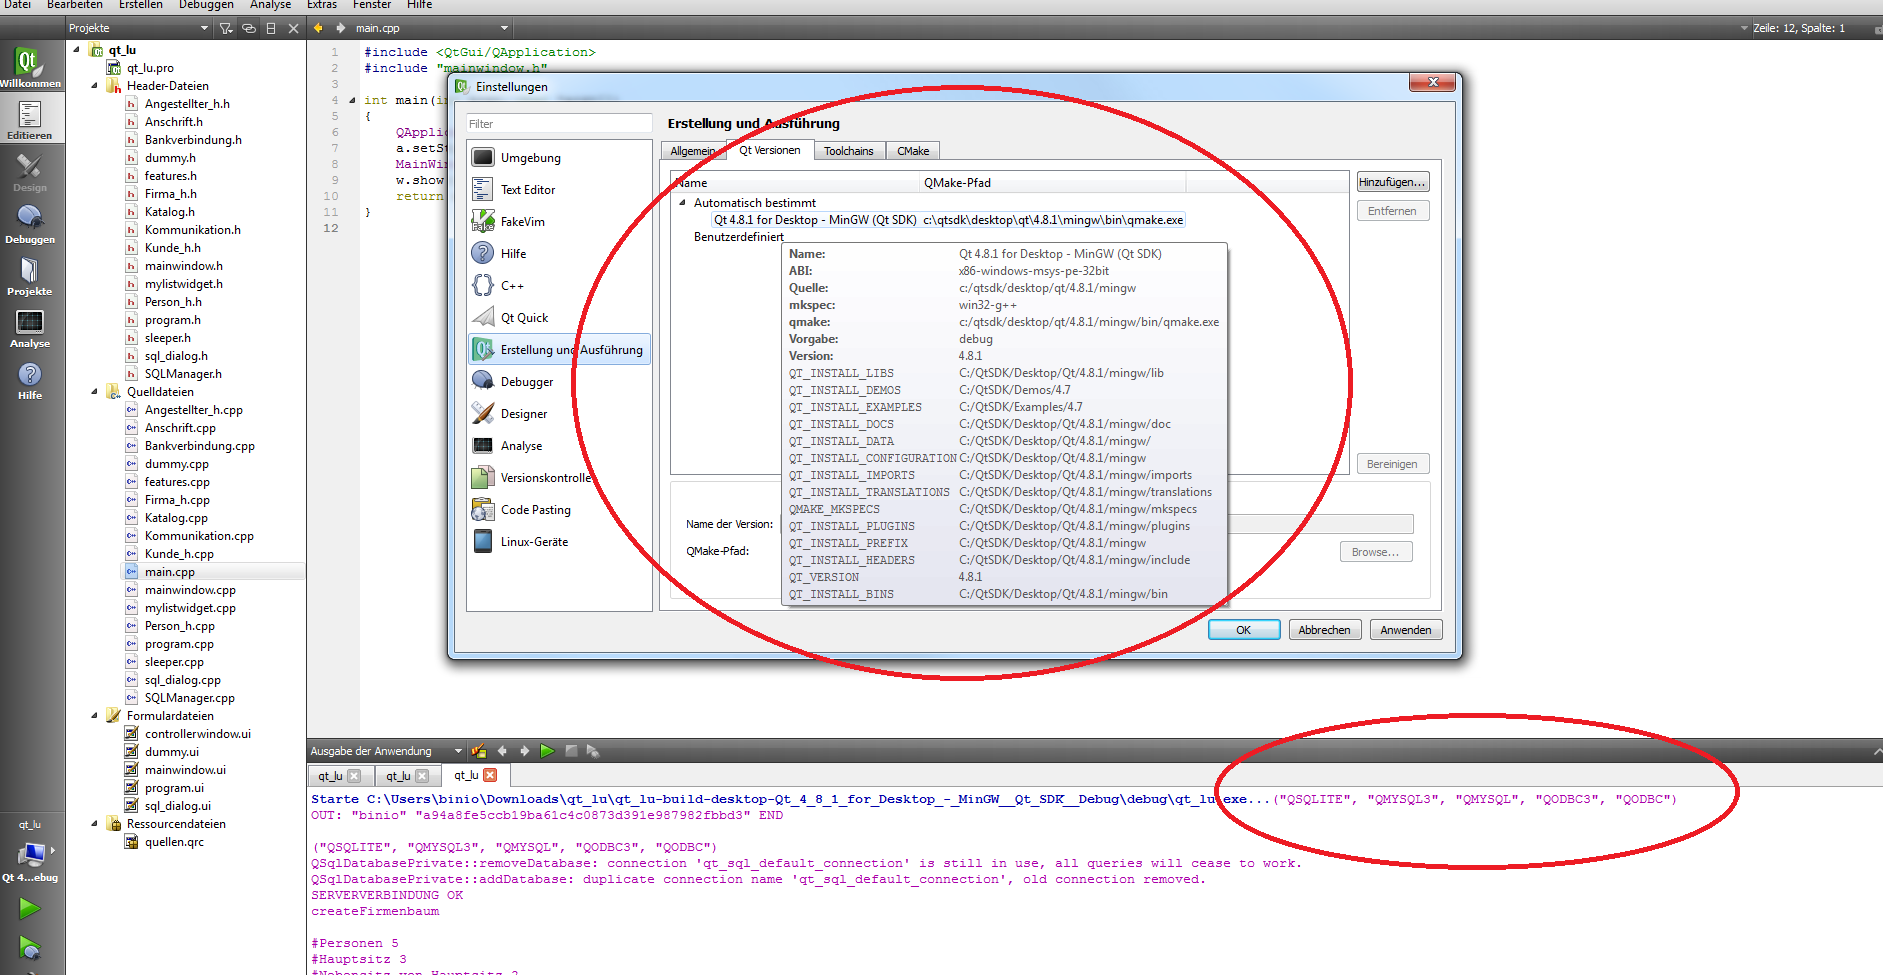This screenshot has width=1883, height=975.
Task: Split the Projekte side panel
Action: click(271, 28)
